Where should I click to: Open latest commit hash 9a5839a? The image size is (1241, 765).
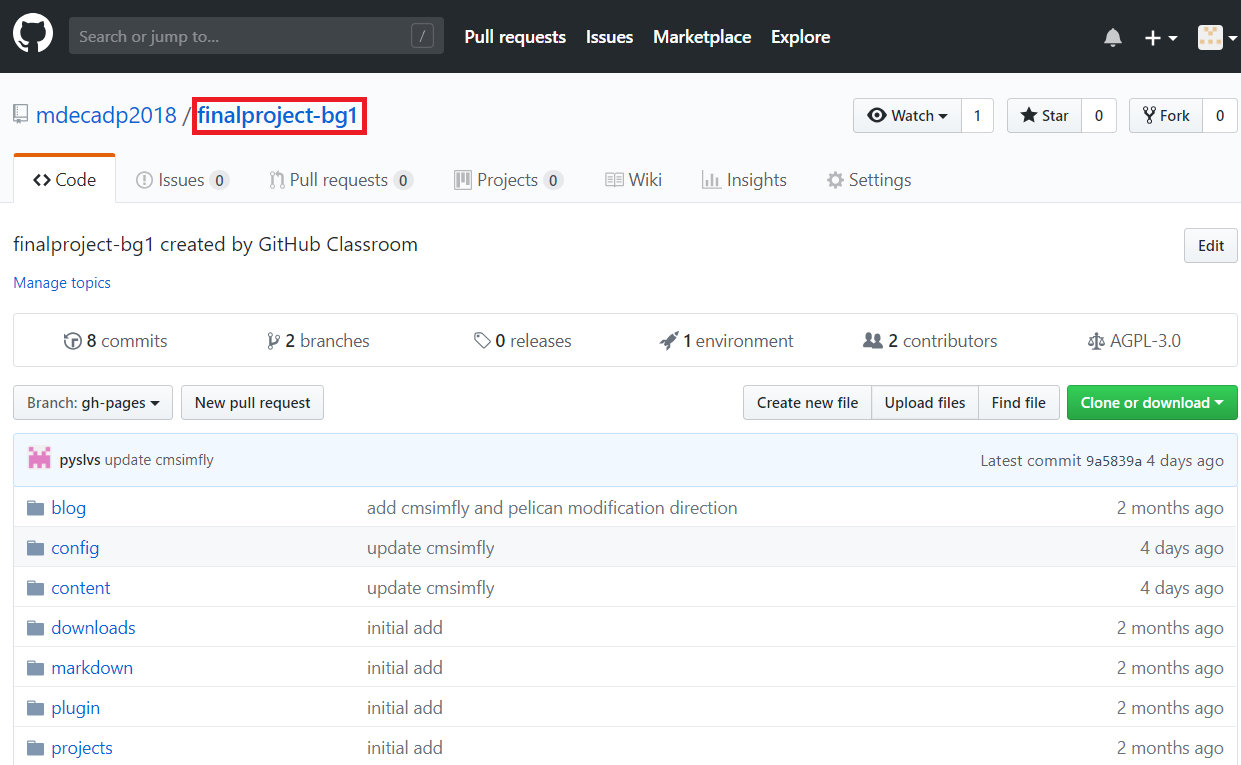click(1114, 460)
